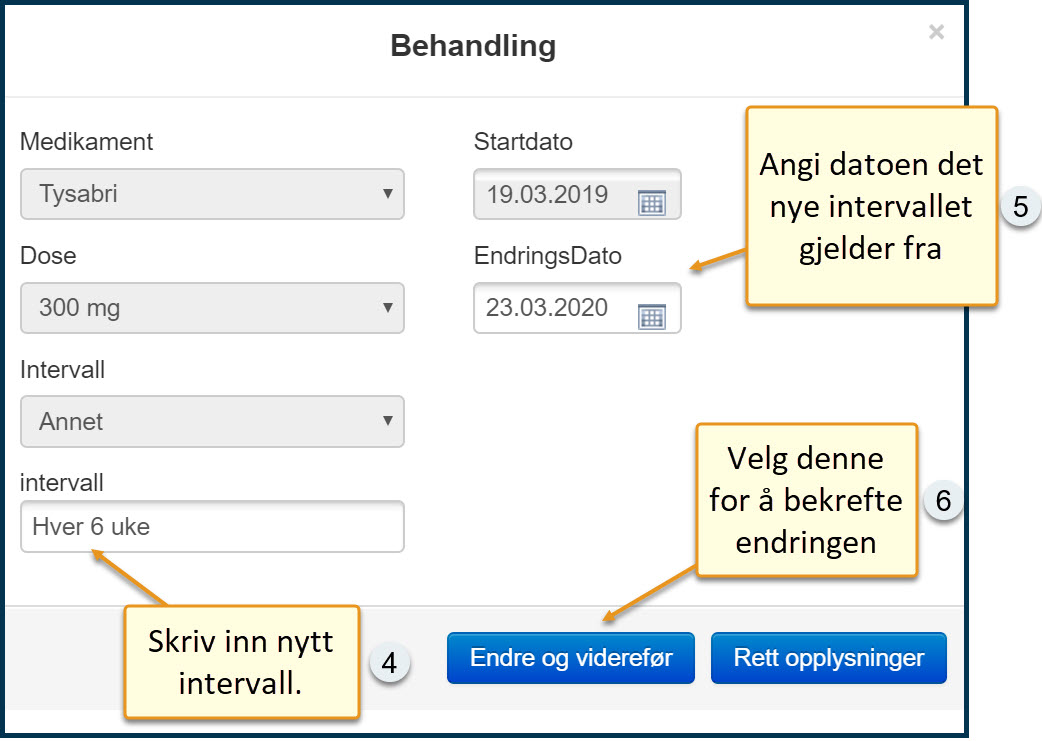Expand the Intervall dropdown showing Annet
The image size is (1042, 741).
[x=212, y=422]
